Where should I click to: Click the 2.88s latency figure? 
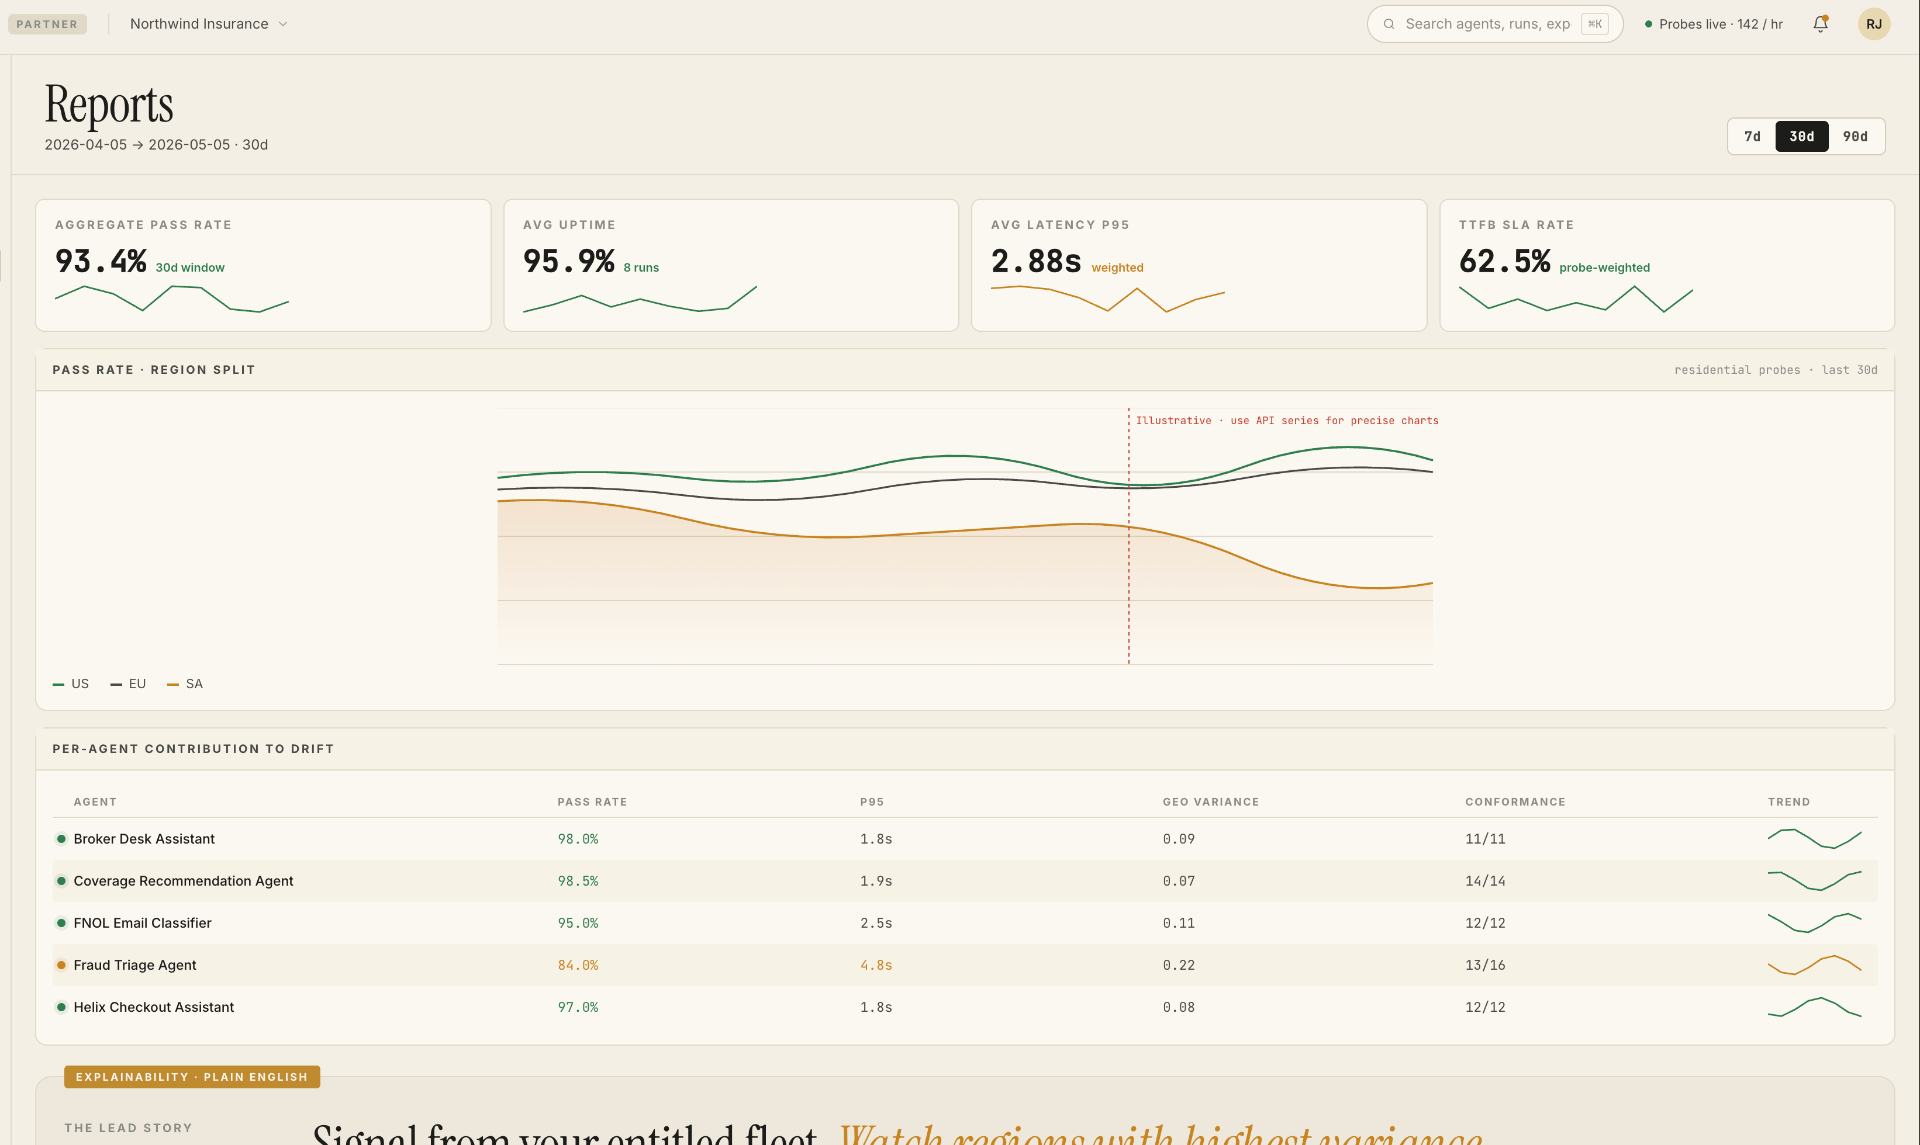point(1036,261)
